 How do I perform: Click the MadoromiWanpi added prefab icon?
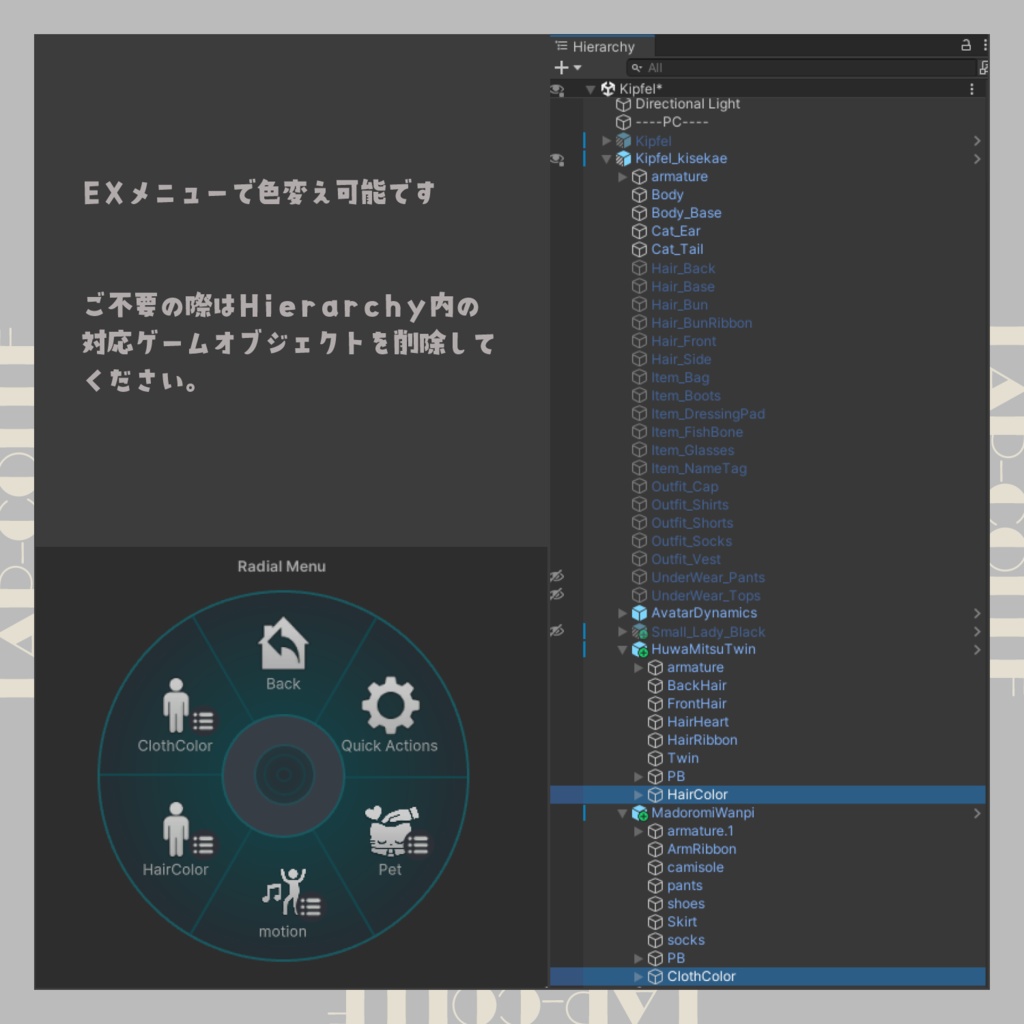tap(639, 813)
